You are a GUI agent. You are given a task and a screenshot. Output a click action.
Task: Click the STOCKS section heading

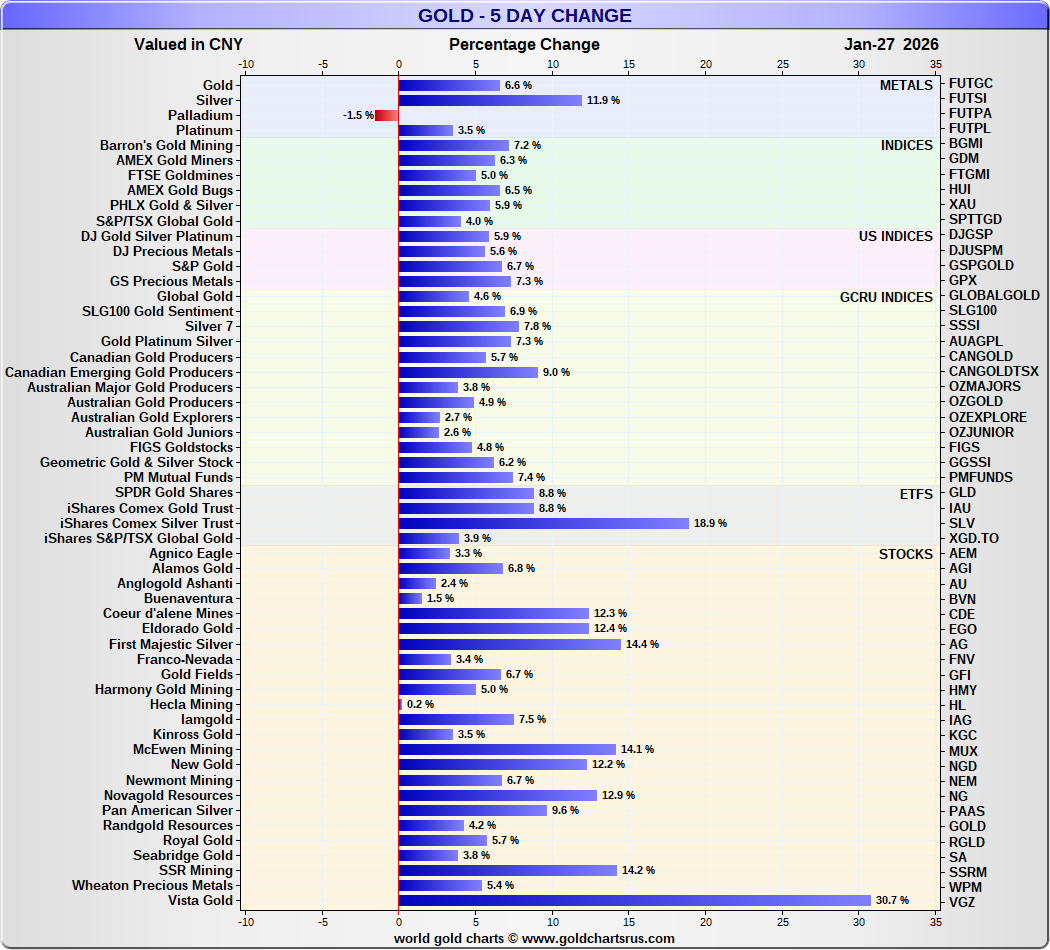pos(905,554)
